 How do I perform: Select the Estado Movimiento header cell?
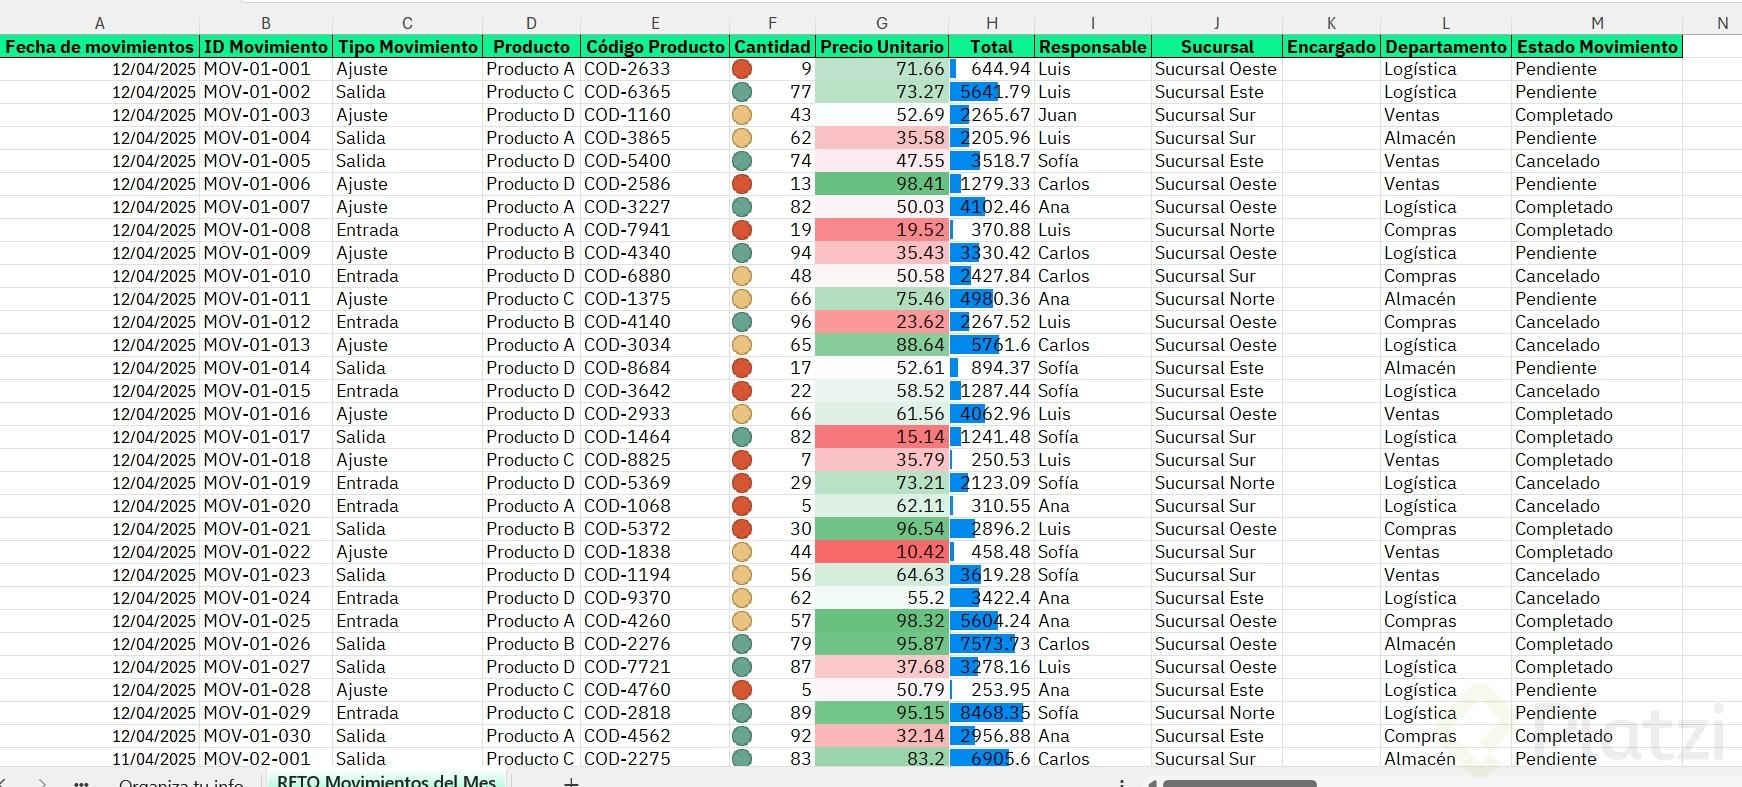1597,46
